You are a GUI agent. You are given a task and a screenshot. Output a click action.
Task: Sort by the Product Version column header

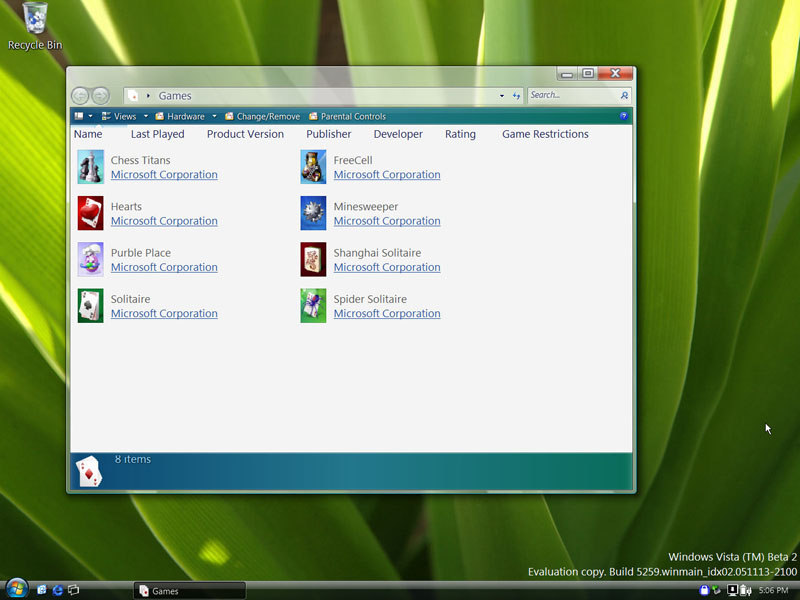[245, 134]
